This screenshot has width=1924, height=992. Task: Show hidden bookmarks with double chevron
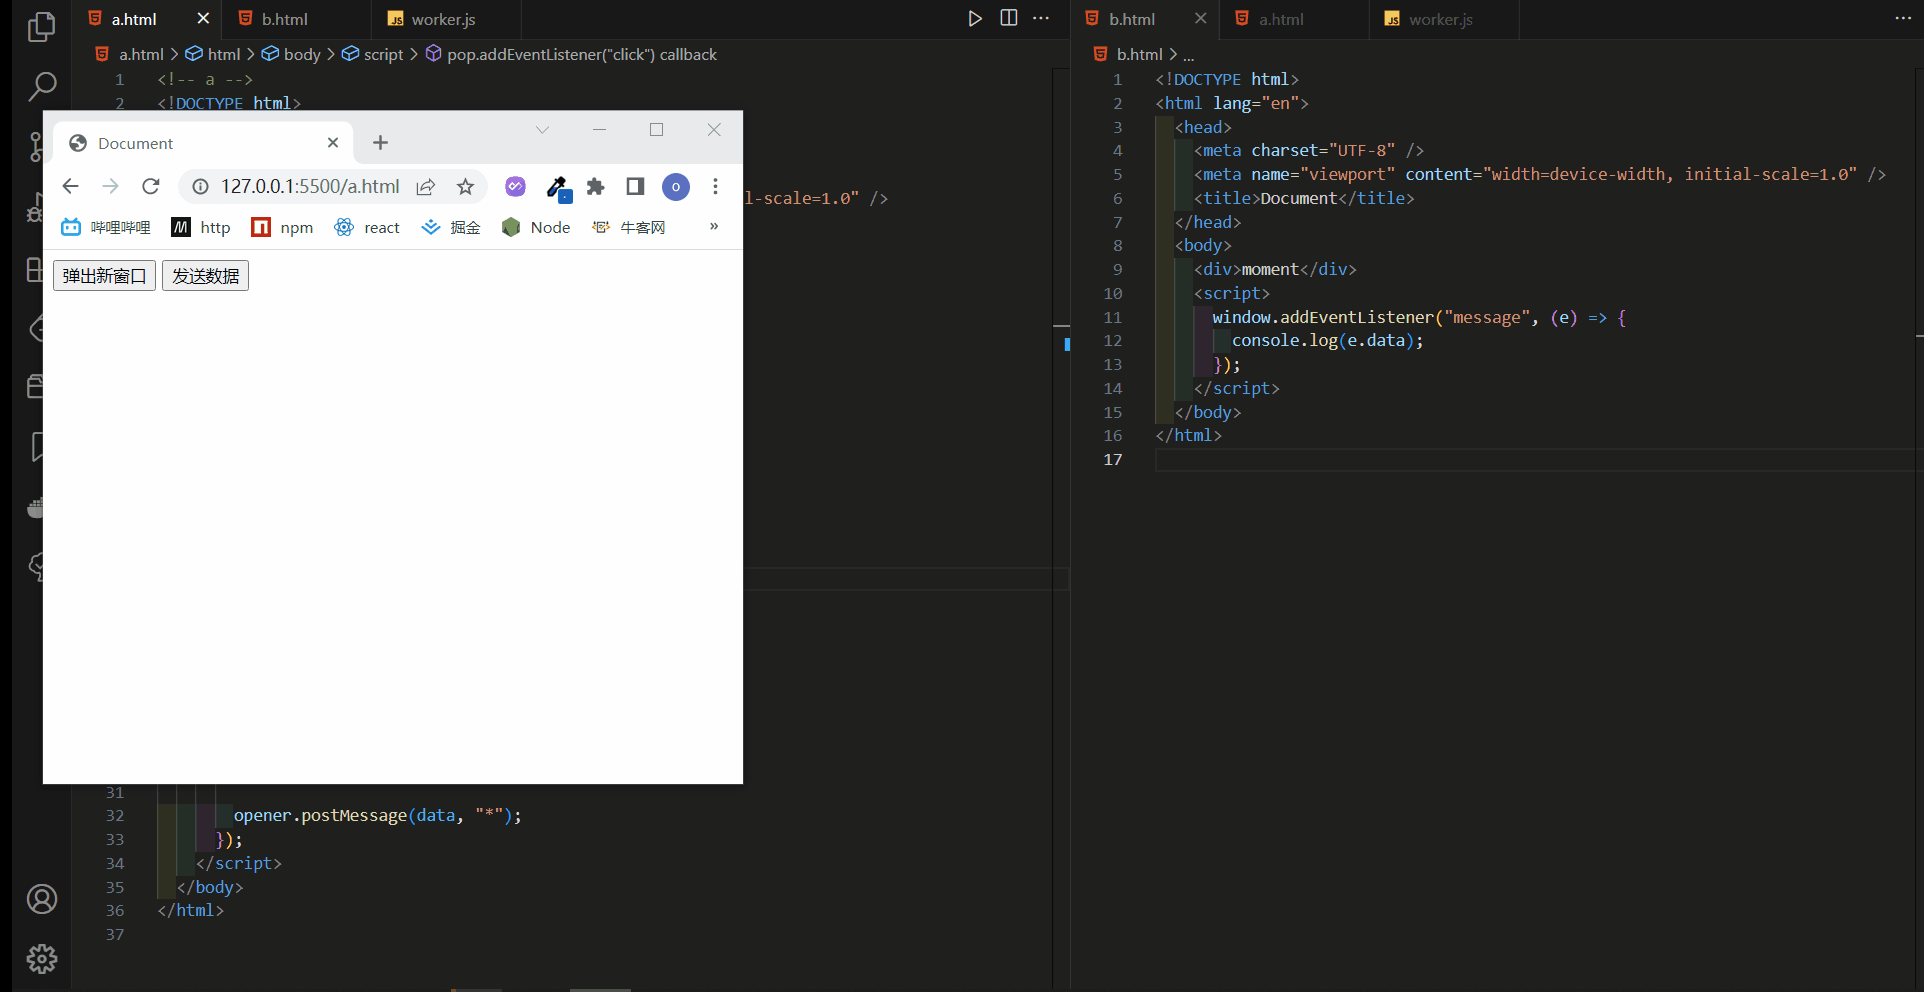click(714, 227)
